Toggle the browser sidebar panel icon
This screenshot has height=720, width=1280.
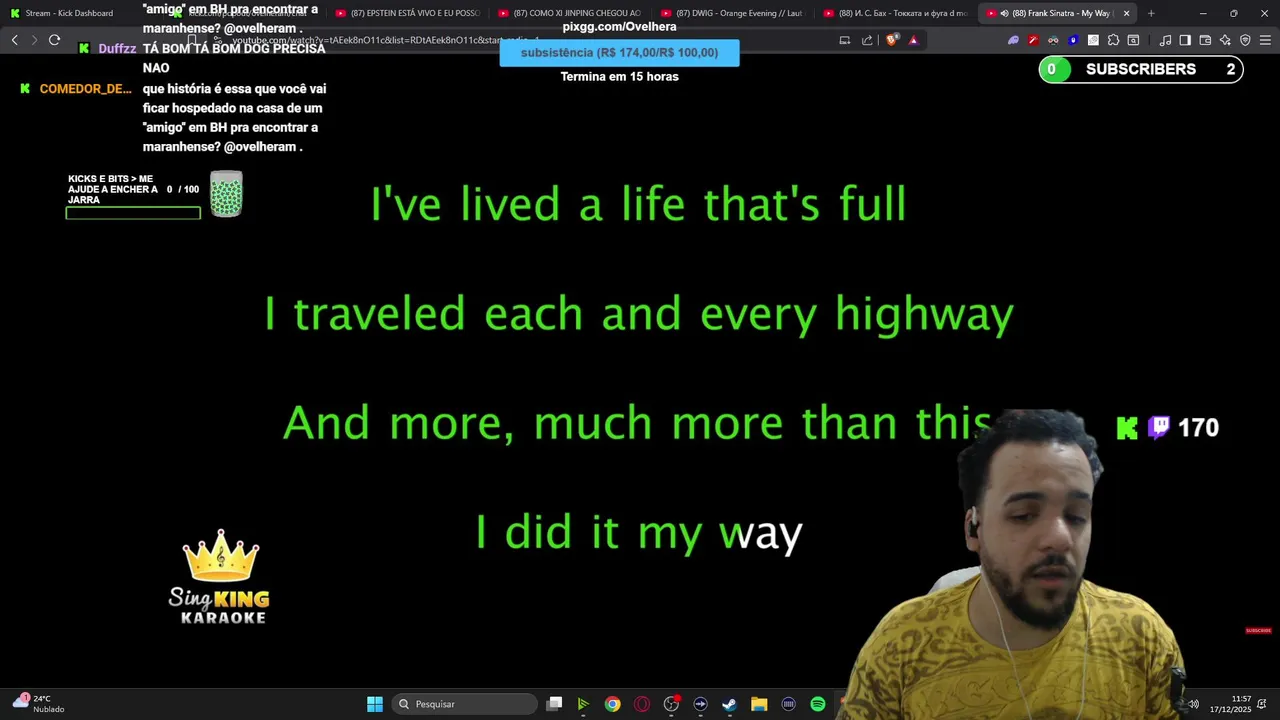click(x=1185, y=40)
